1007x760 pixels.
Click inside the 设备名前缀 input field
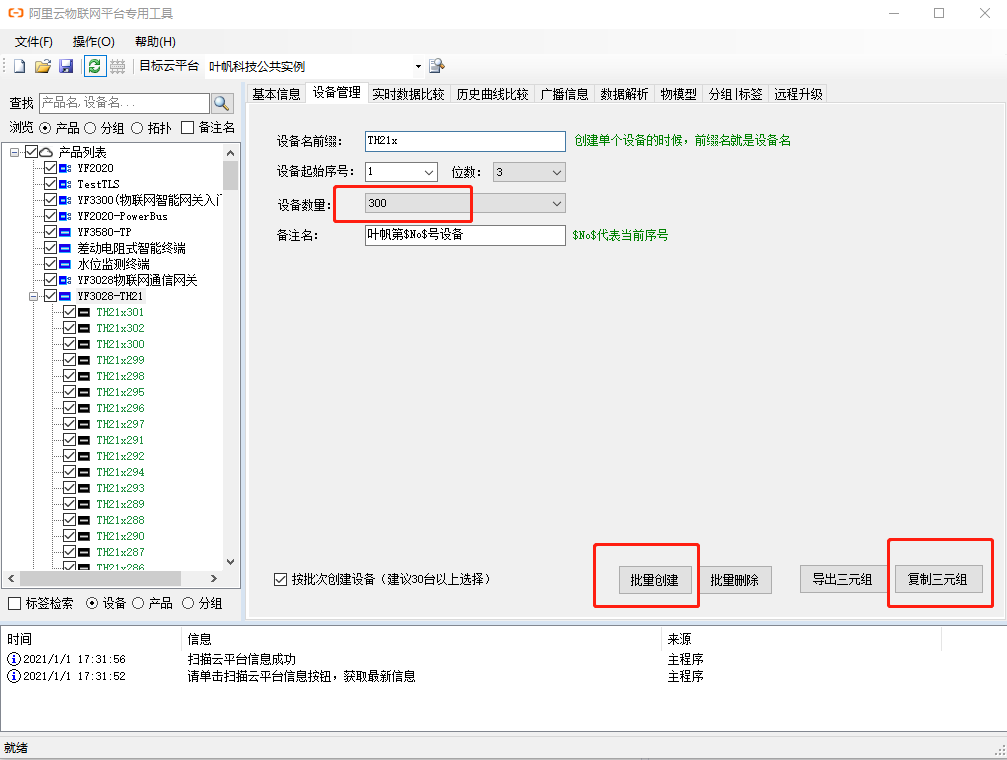[463, 141]
